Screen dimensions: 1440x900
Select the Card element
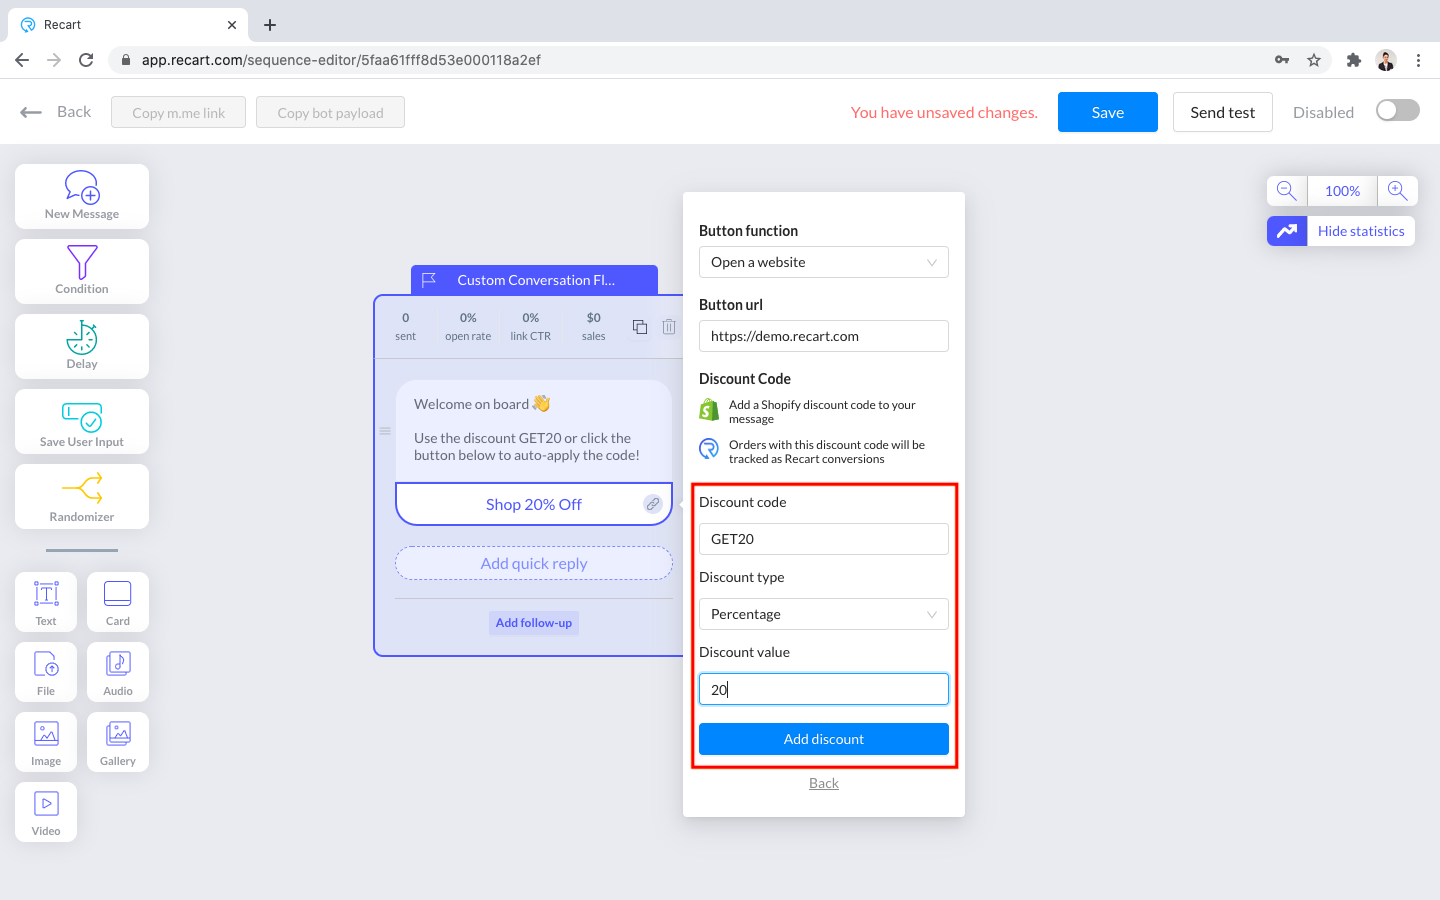(118, 602)
